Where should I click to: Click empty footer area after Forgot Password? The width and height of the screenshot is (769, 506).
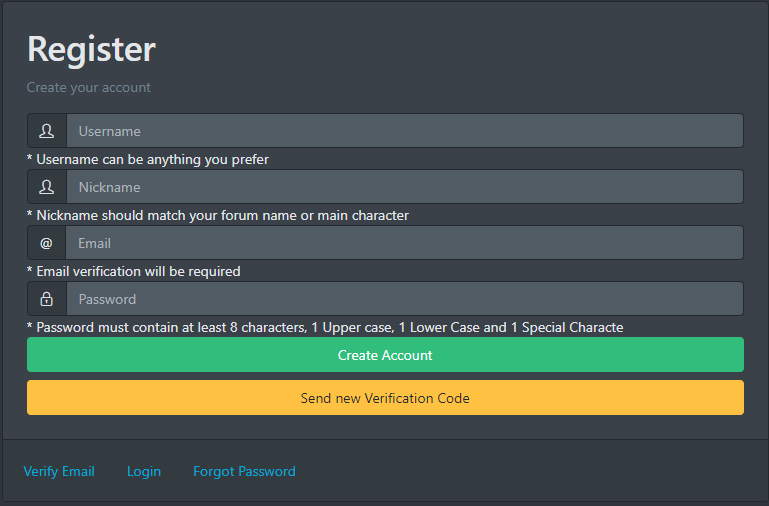[530, 471]
